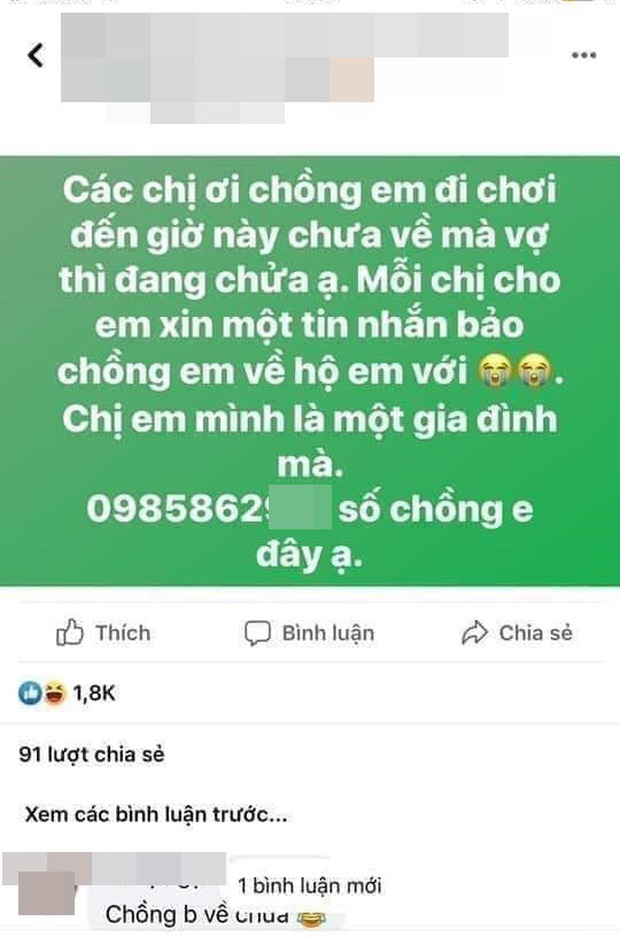This screenshot has height=937, width=620.
Task: Tap the 1 bình luận mới notice
Action: coord(309,885)
